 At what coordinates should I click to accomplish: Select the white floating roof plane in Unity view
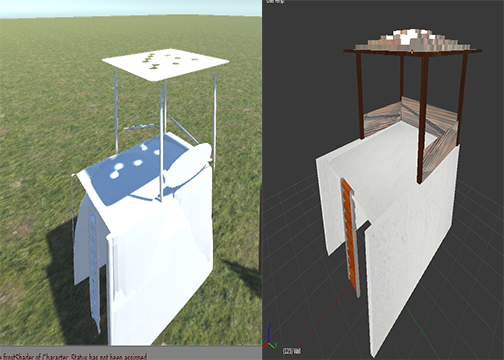pyautogui.click(x=165, y=64)
